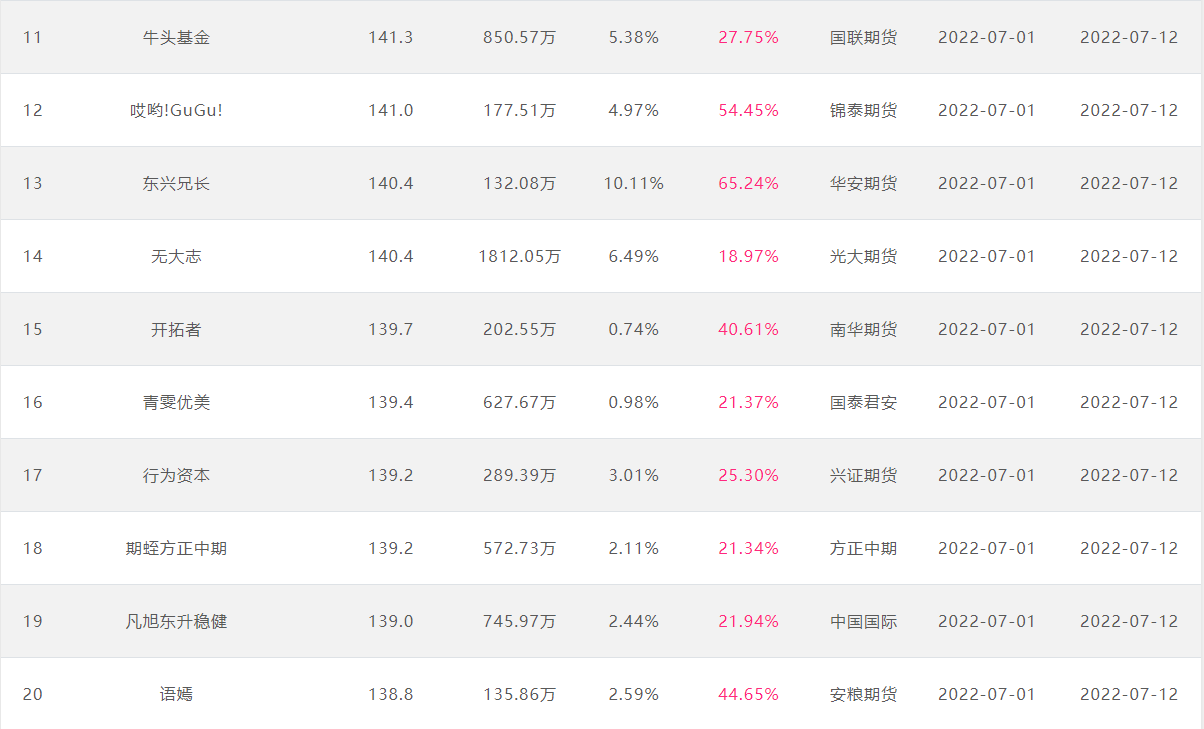
Task: Select the 1812.05万 equity value
Action: pos(519,256)
